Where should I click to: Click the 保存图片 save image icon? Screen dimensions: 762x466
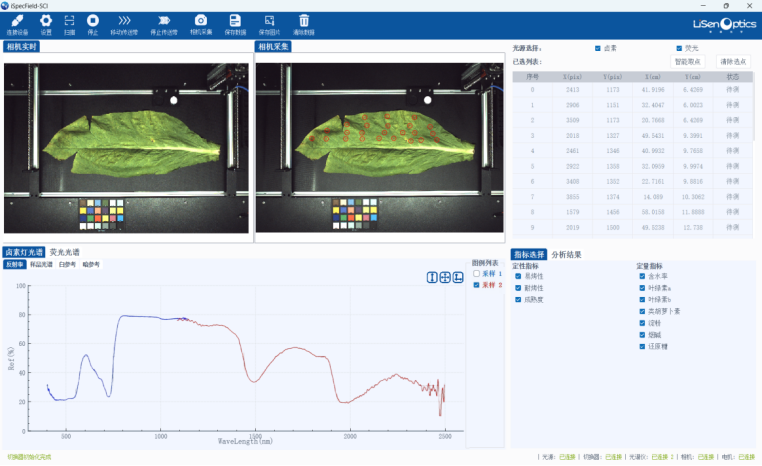click(269, 21)
